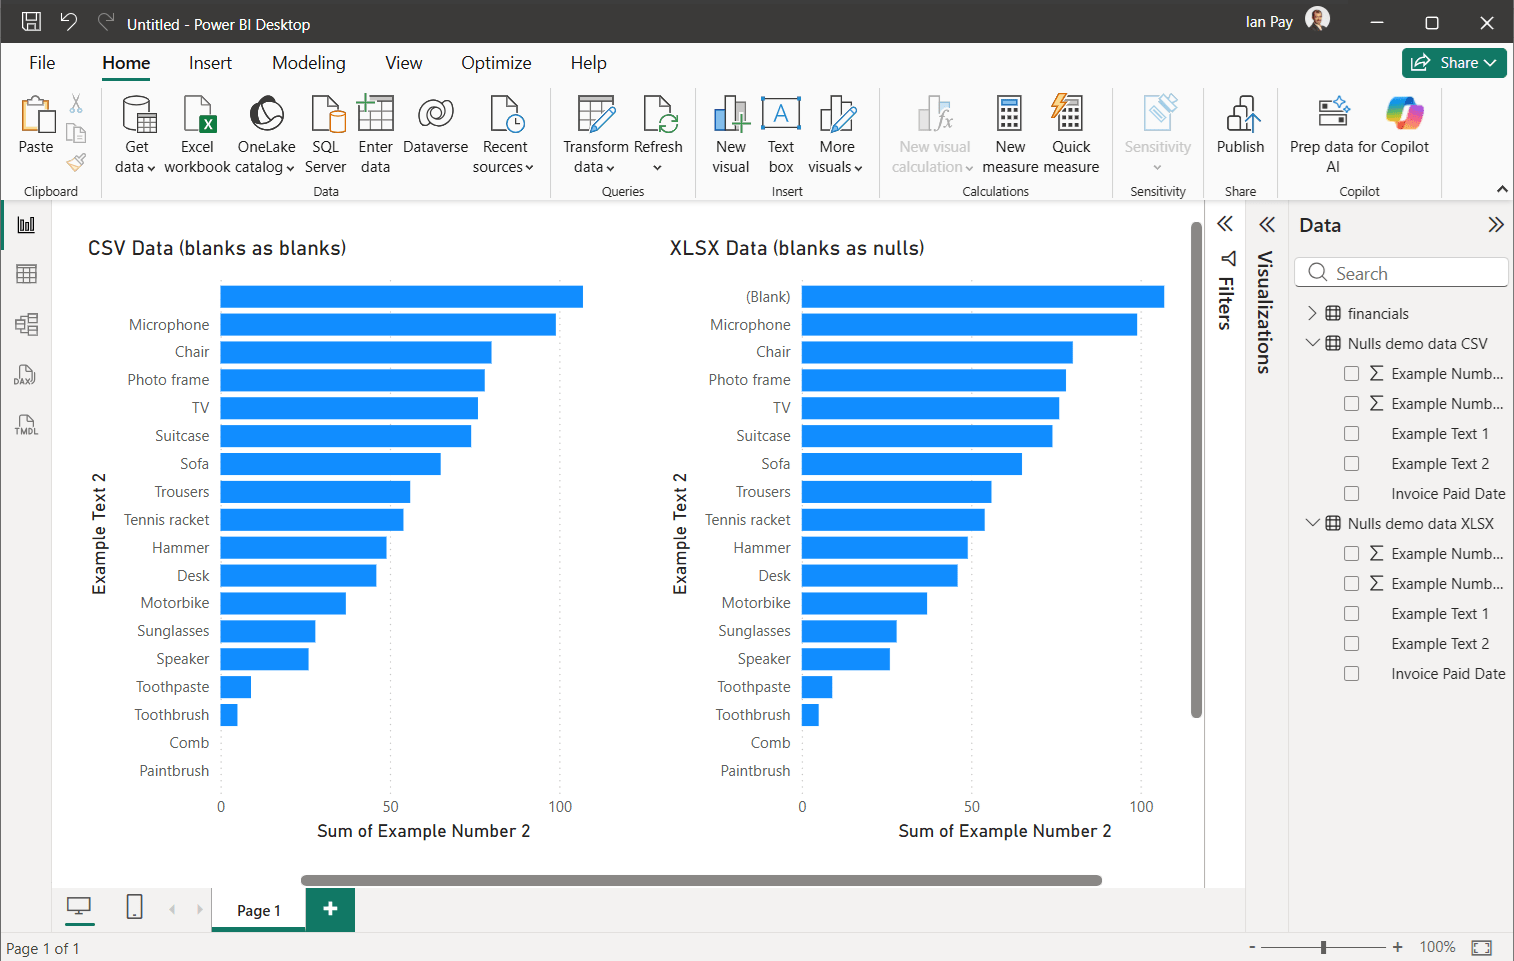
Task: Open Model view from left sidebar
Action: (26, 324)
